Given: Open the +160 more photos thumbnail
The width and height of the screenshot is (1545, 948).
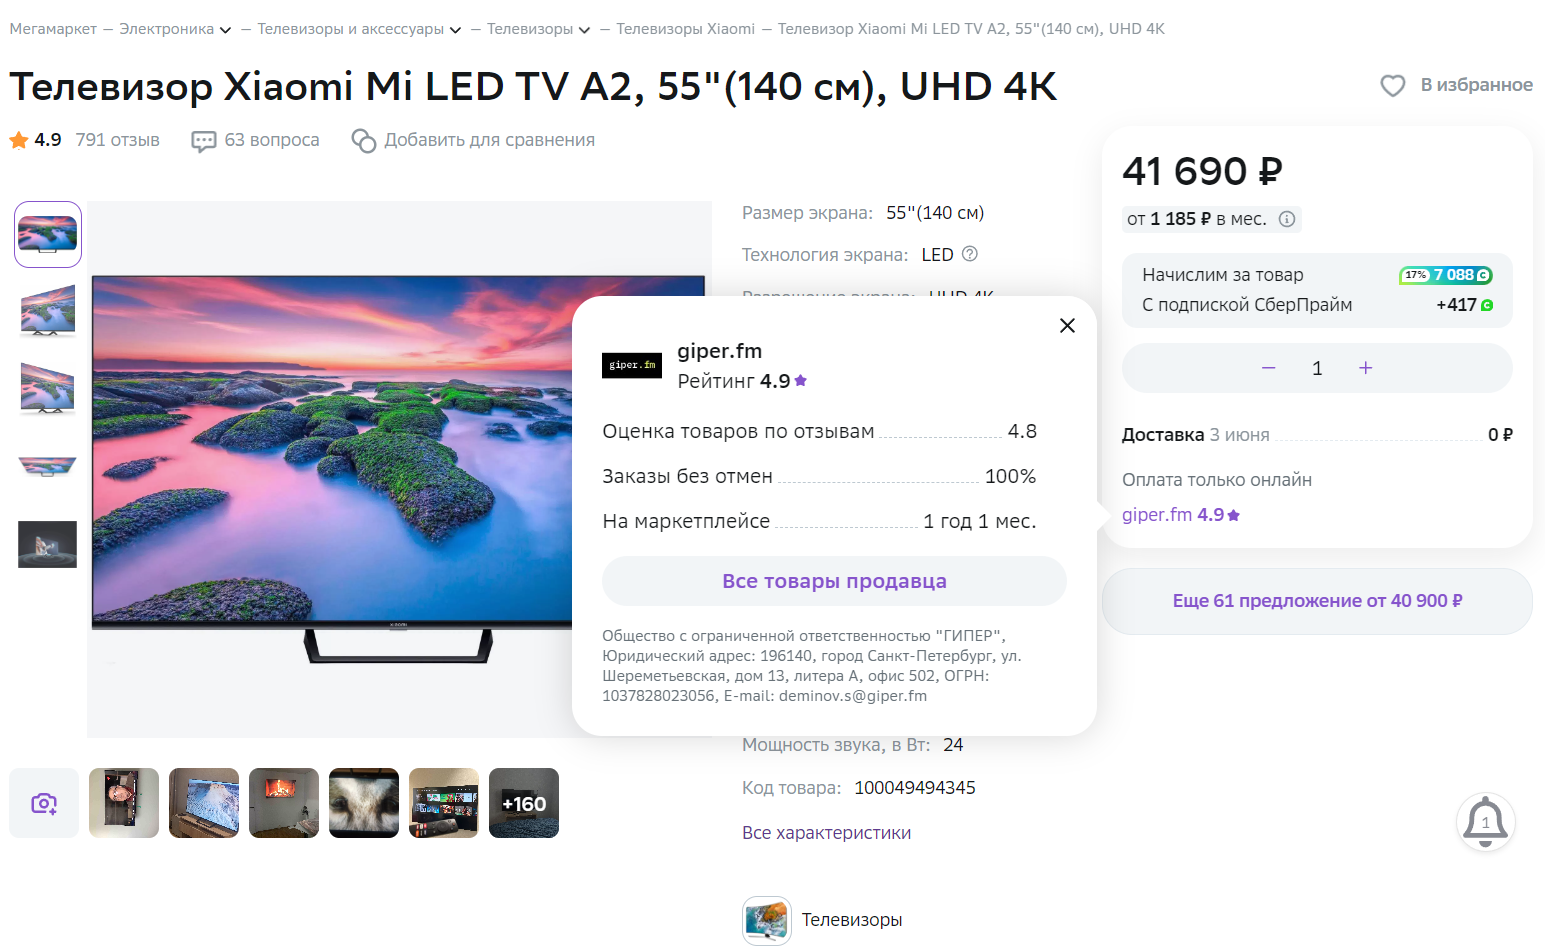Looking at the screenshot, I should click(x=524, y=803).
